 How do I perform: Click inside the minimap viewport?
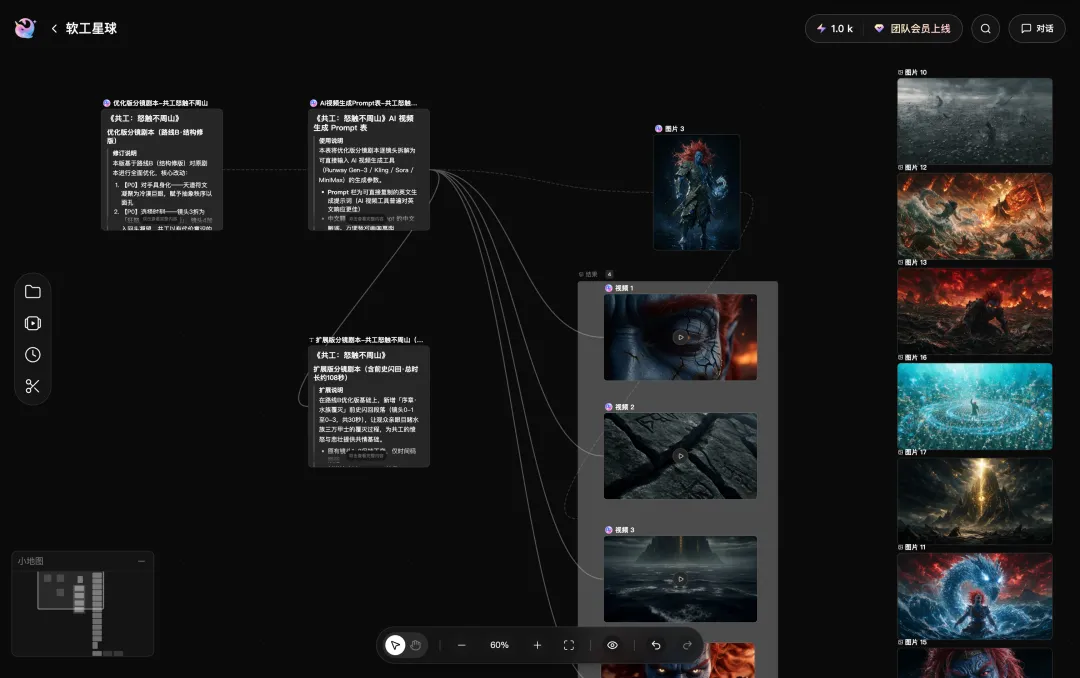tap(70, 590)
